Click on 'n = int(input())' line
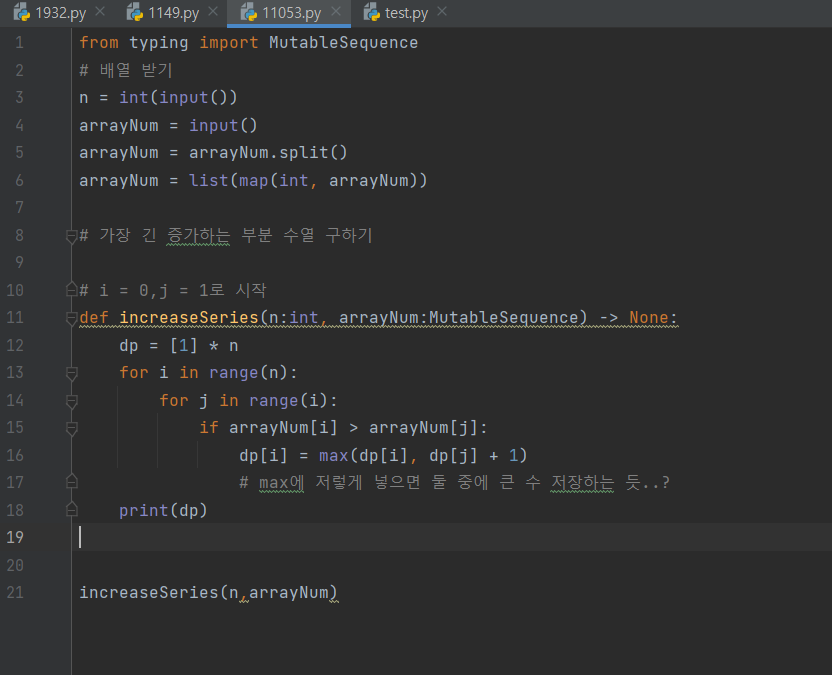 point(158,98)
